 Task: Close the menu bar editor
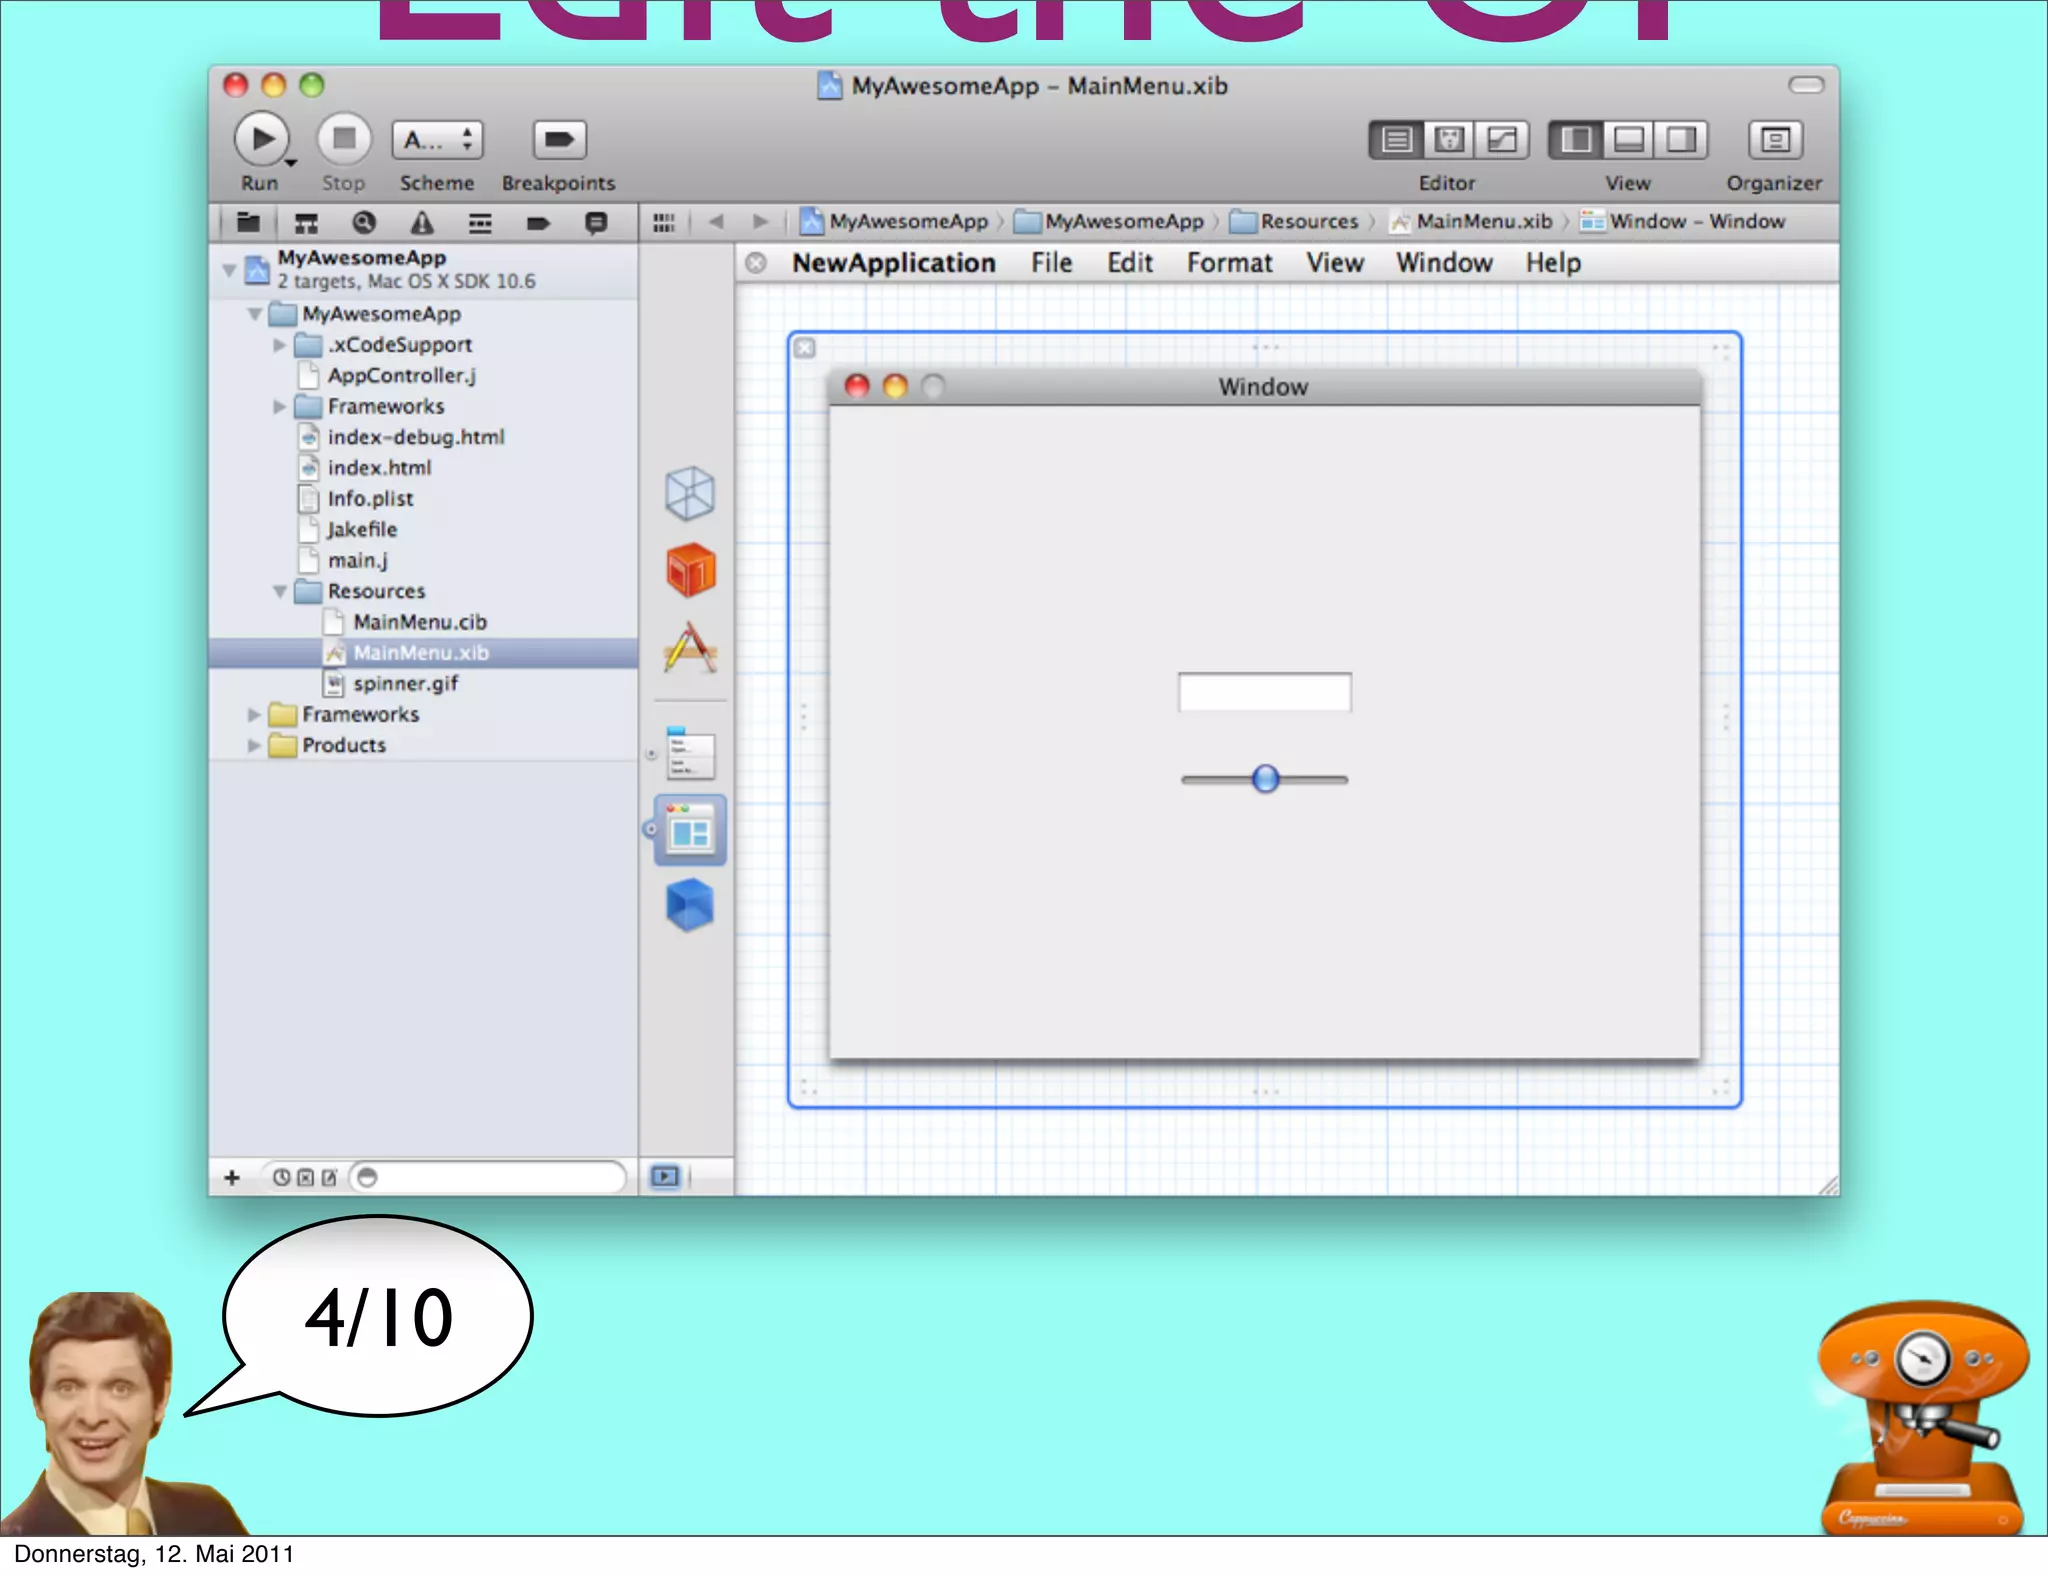757,263
